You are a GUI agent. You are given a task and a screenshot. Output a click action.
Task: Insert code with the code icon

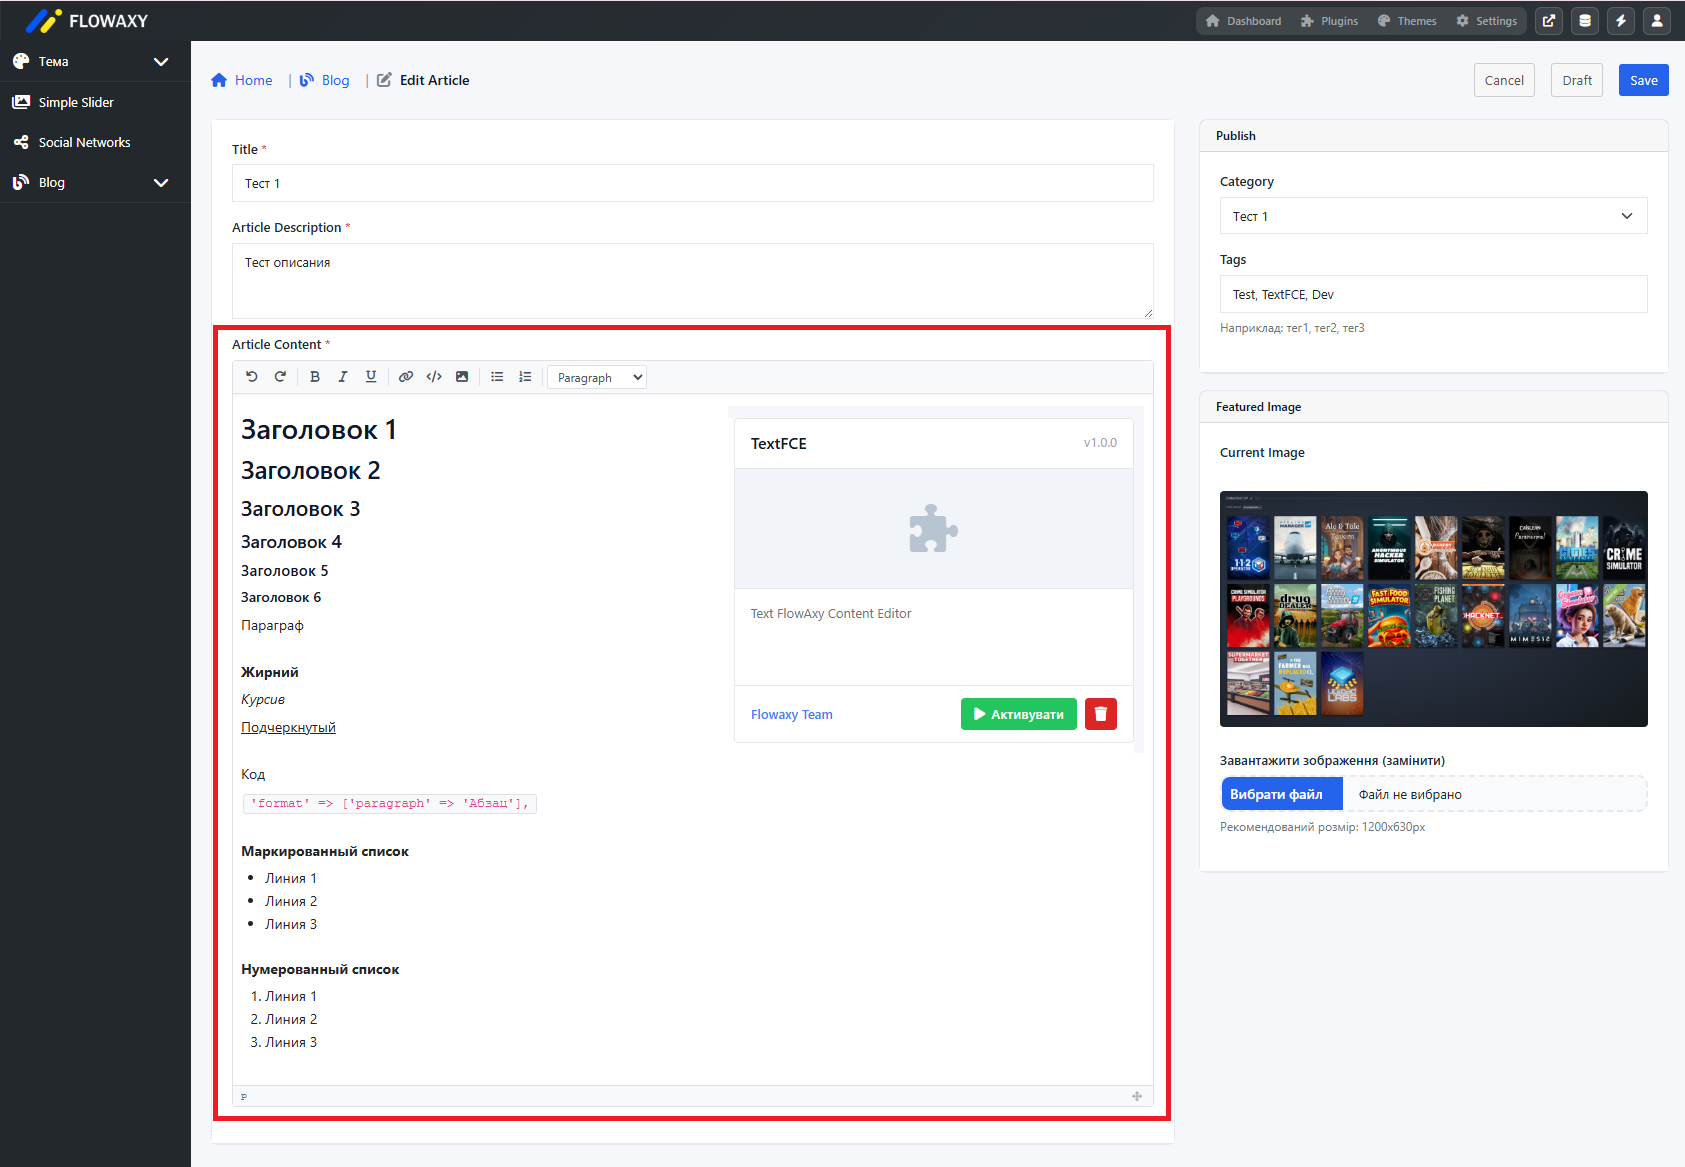(434, 377)
